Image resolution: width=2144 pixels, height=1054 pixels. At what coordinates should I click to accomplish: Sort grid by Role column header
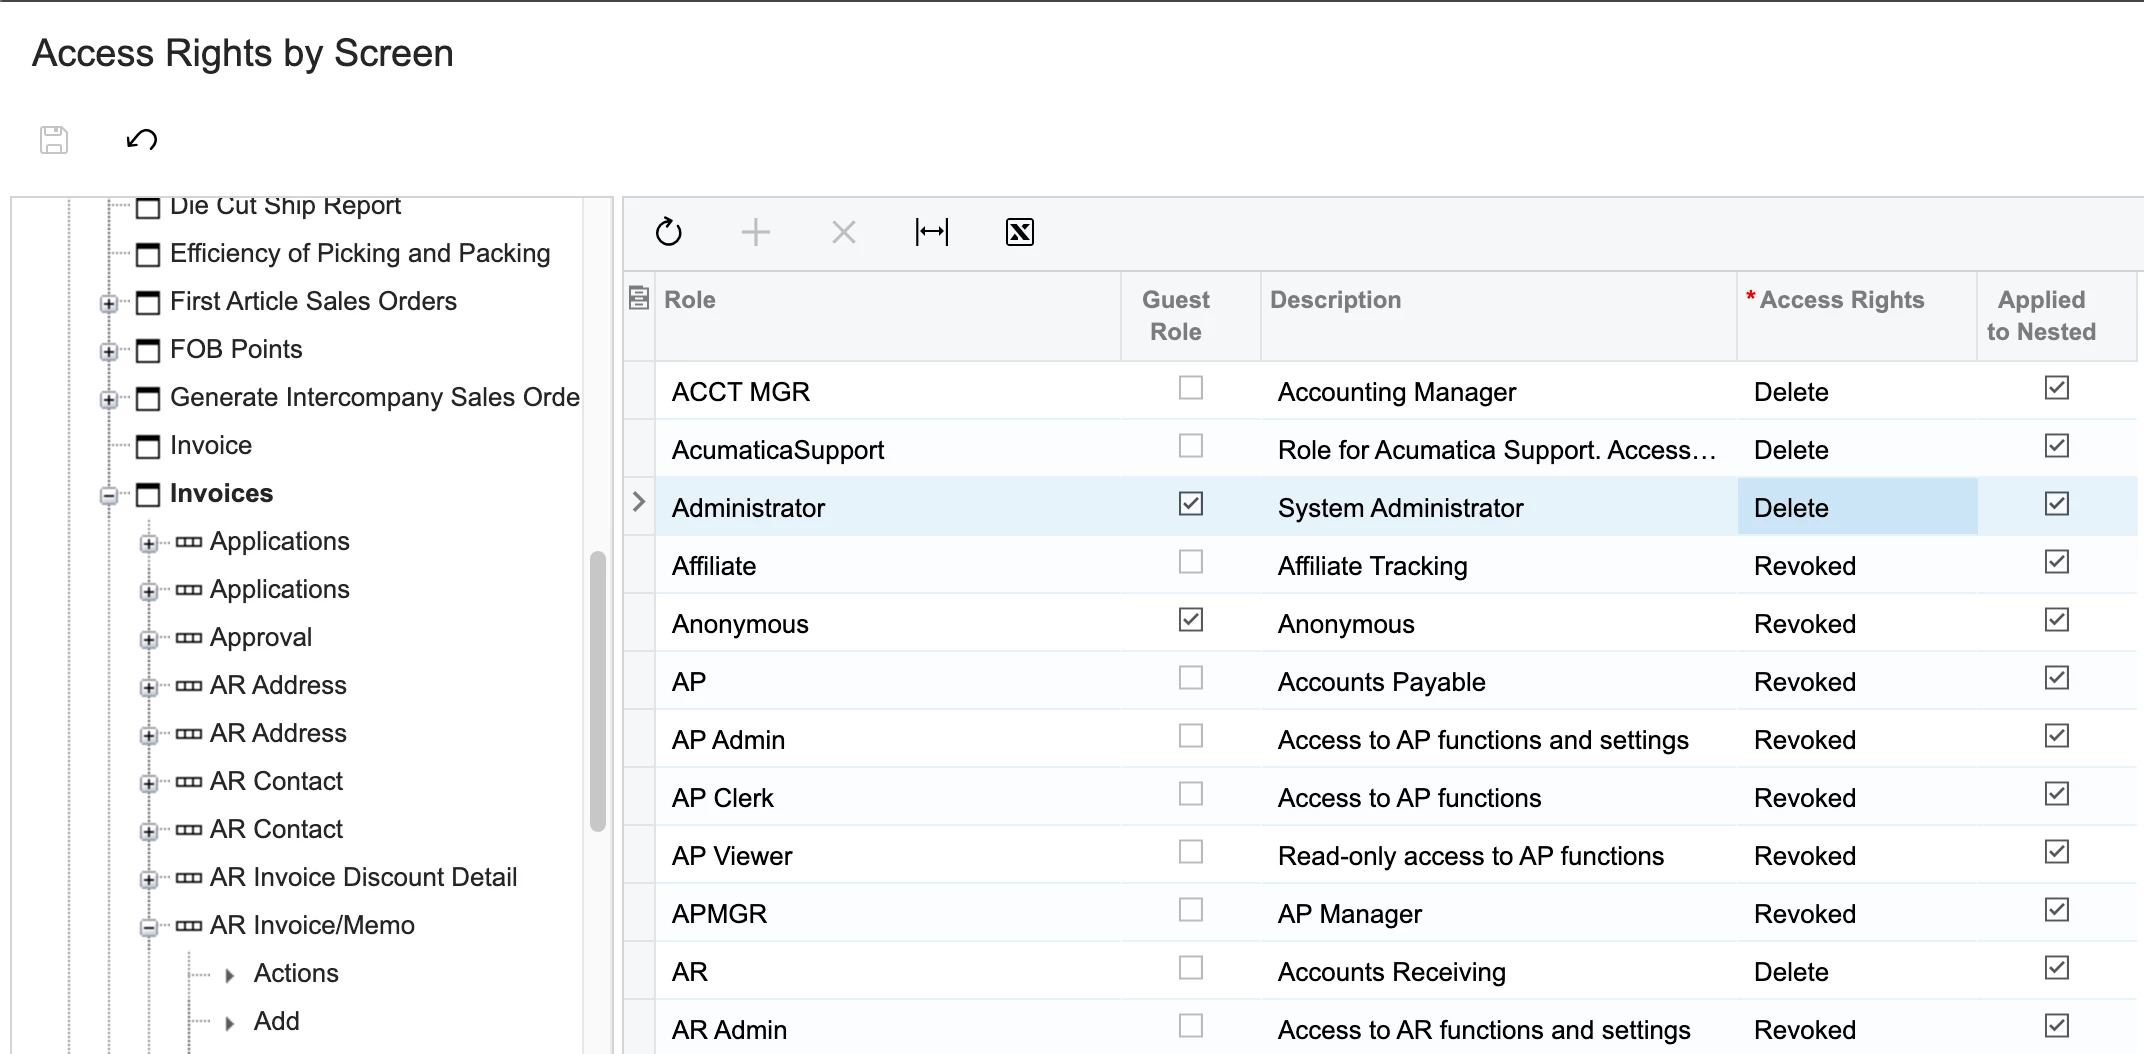coord(690,300)
